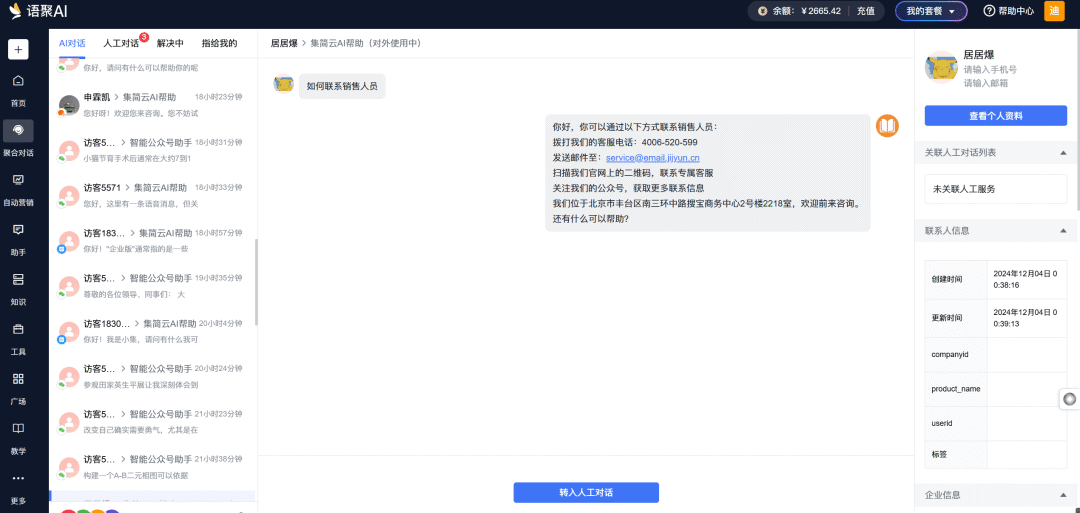This screenshot has height=513, width=1080.
Task: Click the product_name value cell
Action: pyautogui.click(x=1026, y=389)
